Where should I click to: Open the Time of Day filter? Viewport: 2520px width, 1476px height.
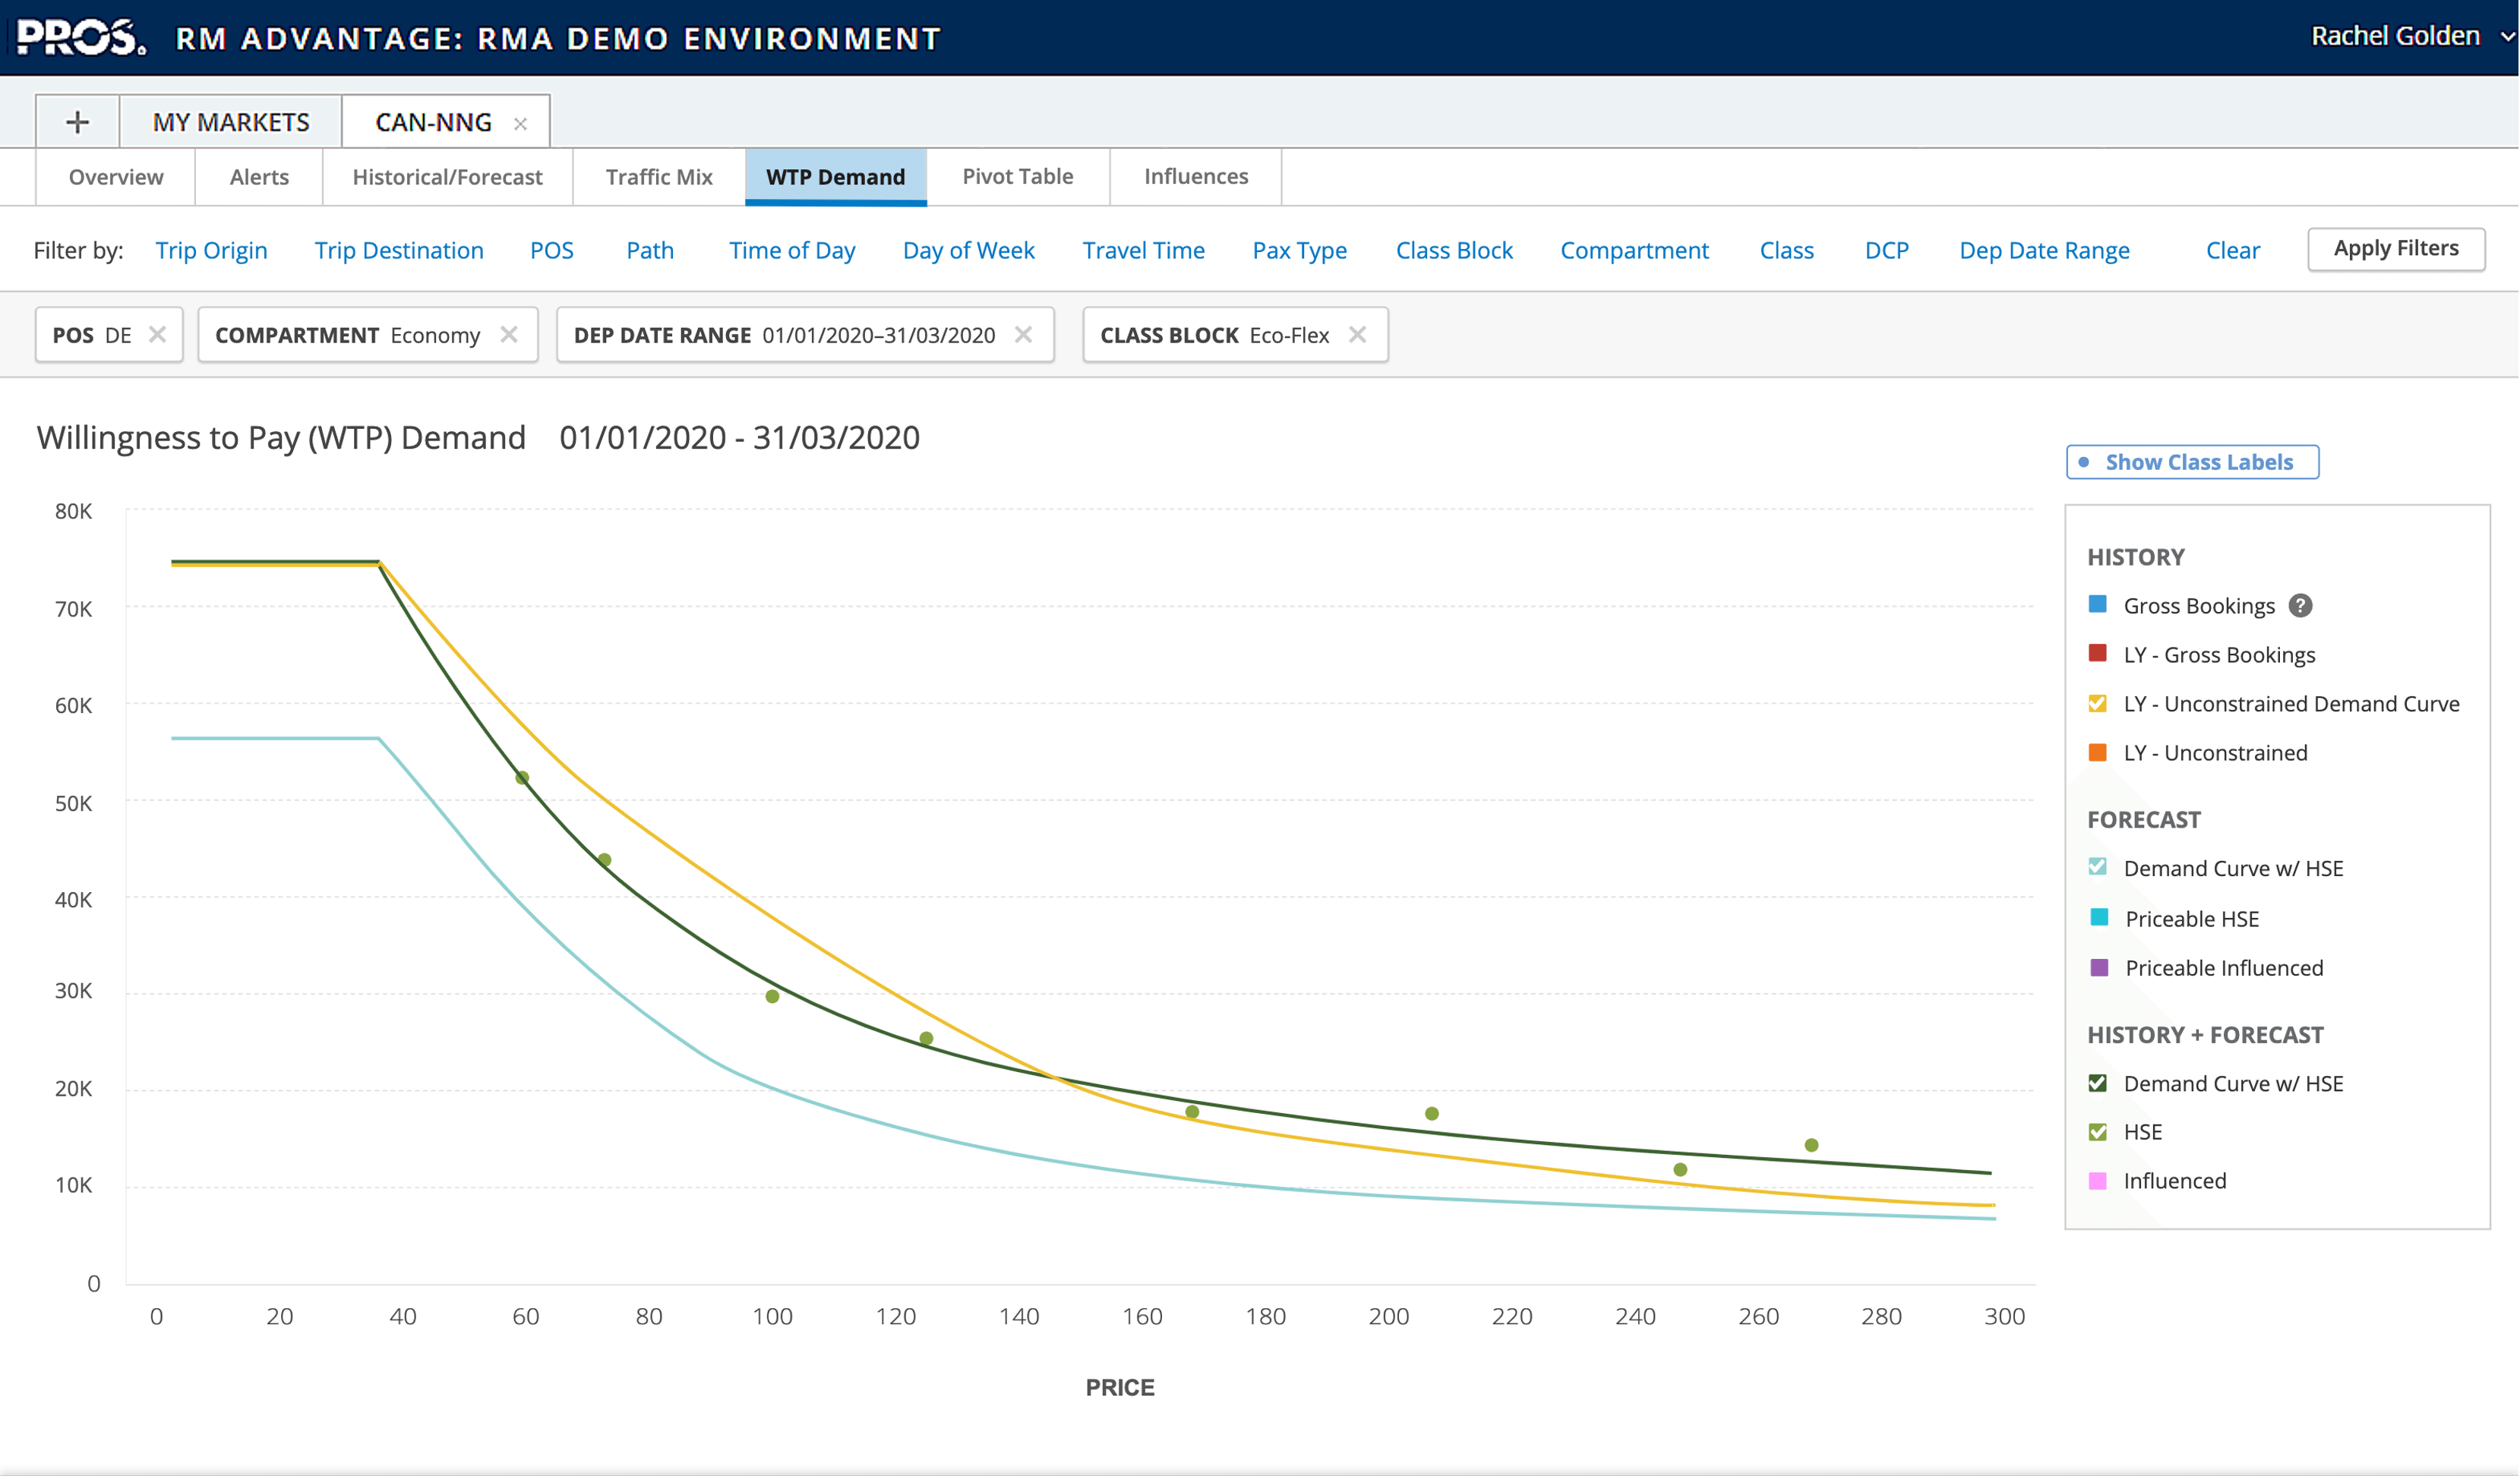click(x=791, y=250)
